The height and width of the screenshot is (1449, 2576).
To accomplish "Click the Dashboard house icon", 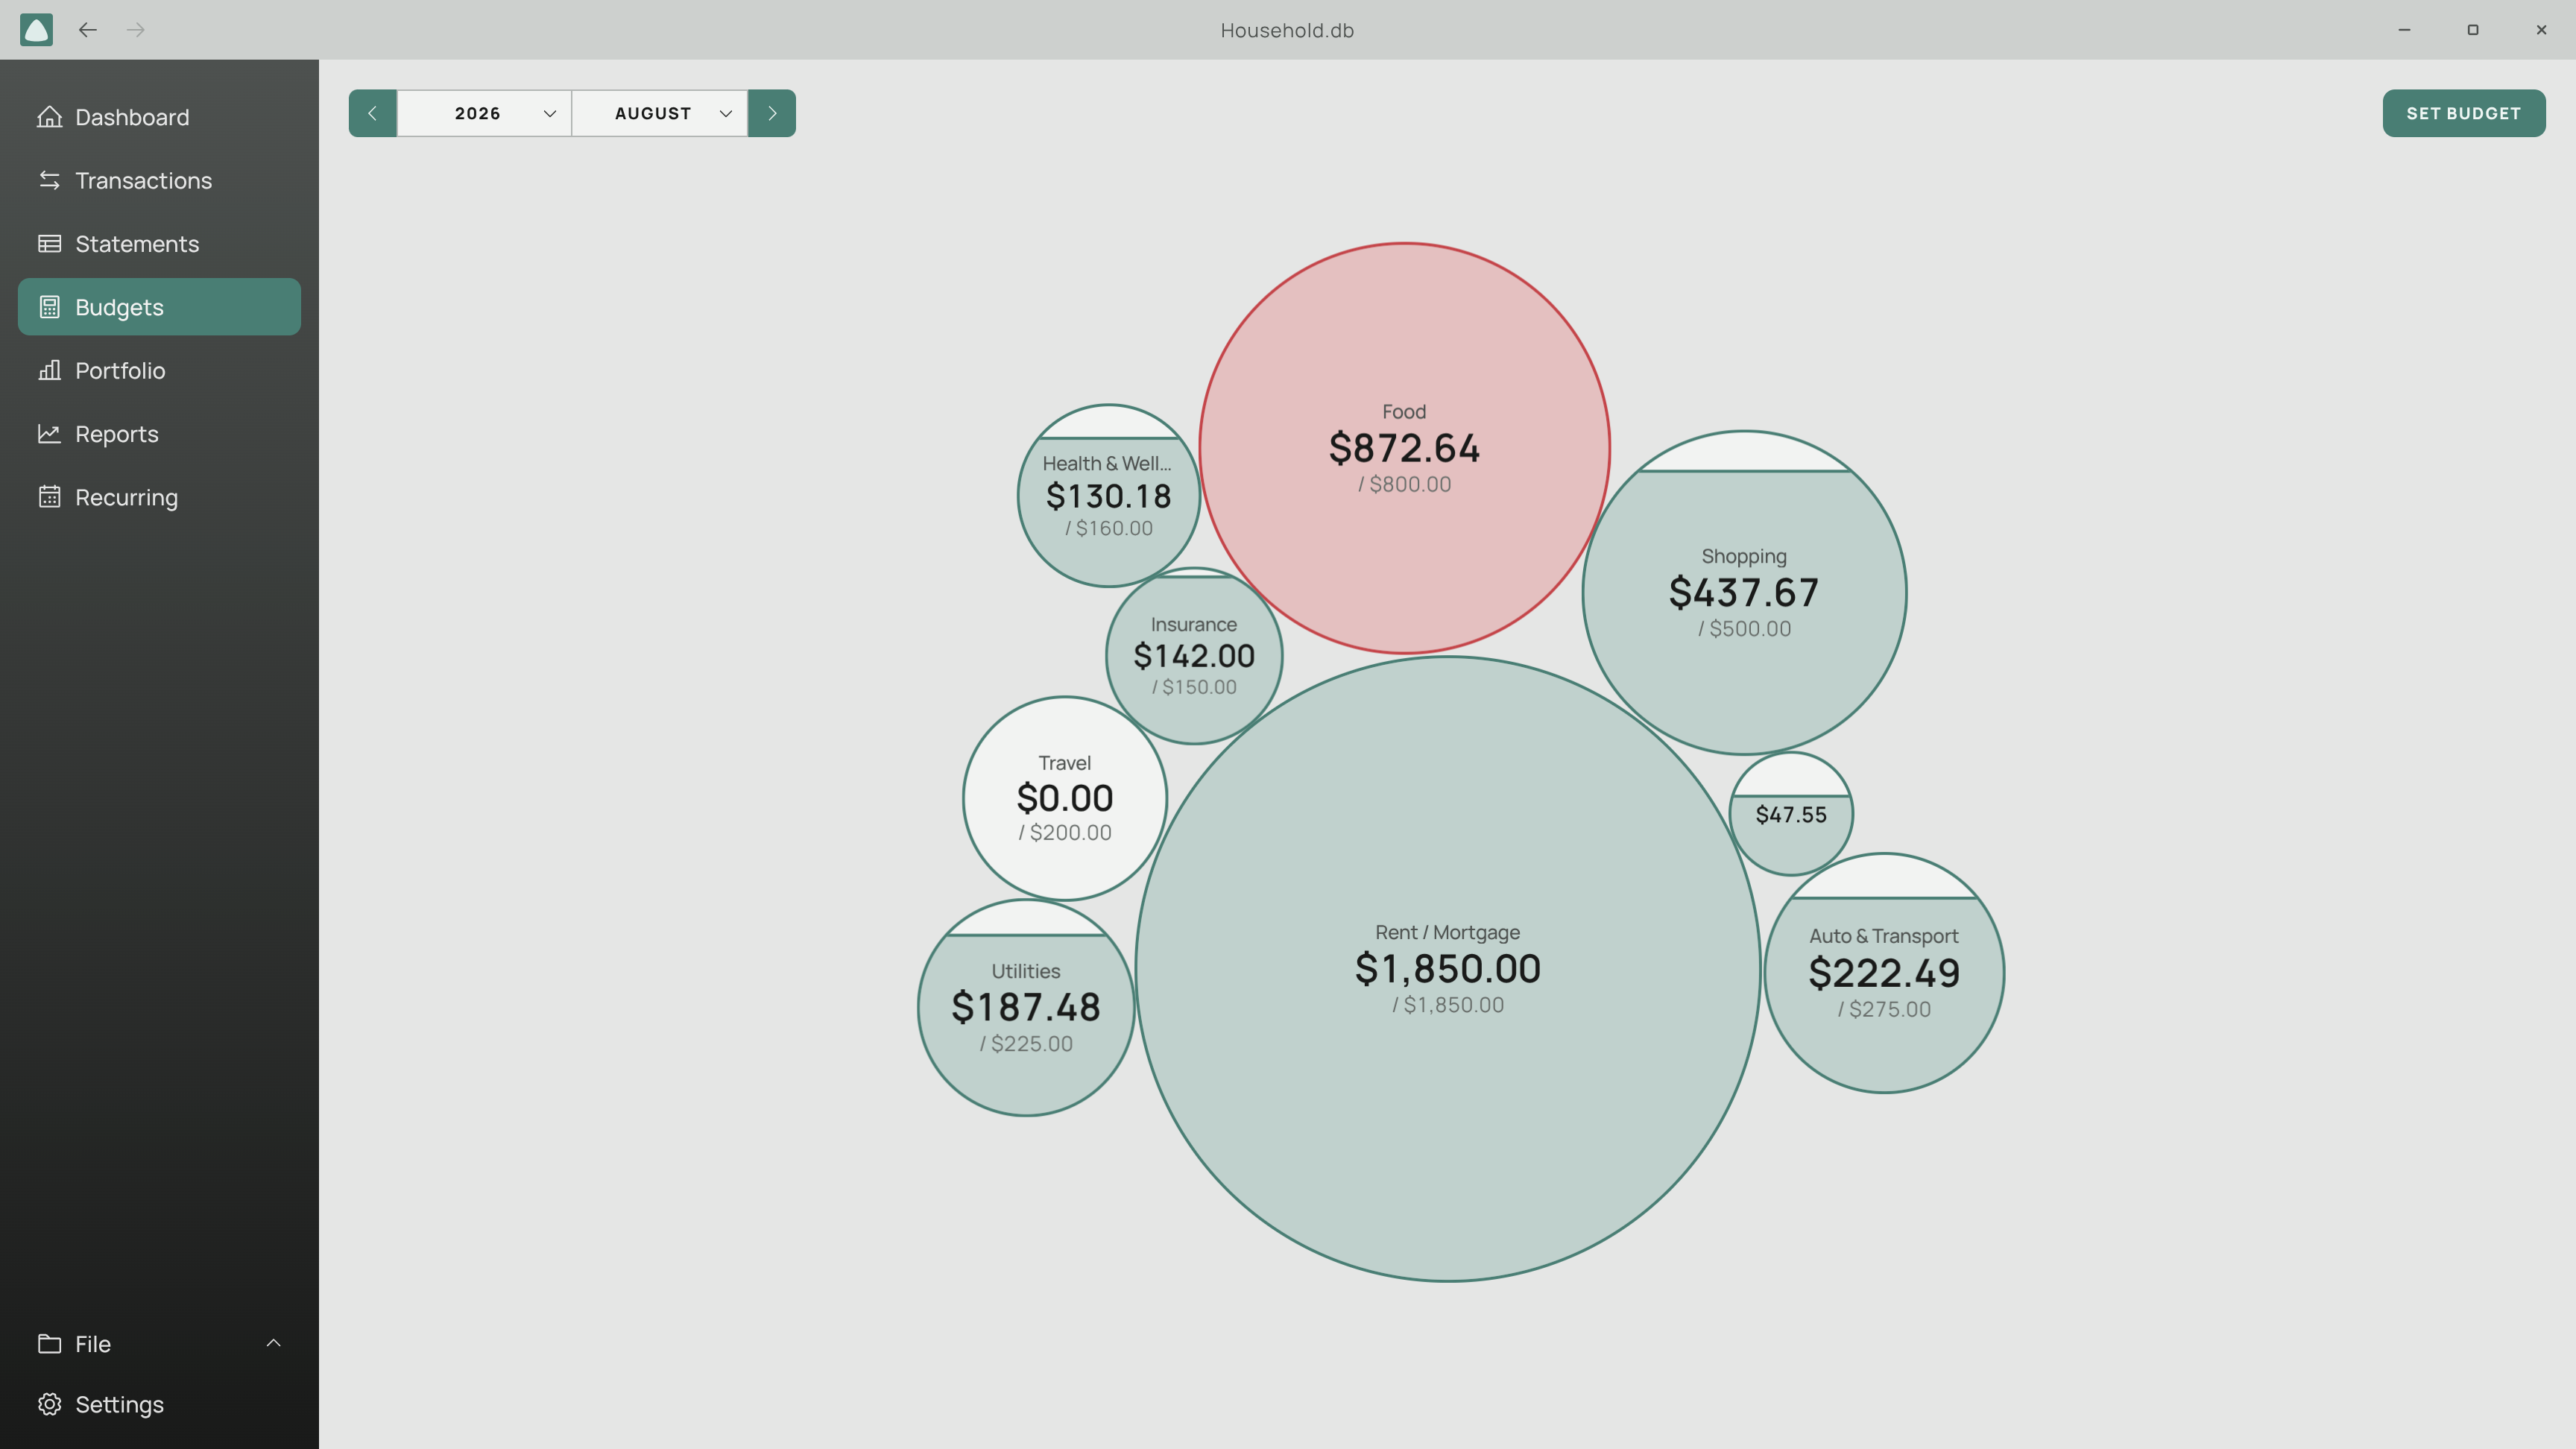I will [x=49, y=117].
